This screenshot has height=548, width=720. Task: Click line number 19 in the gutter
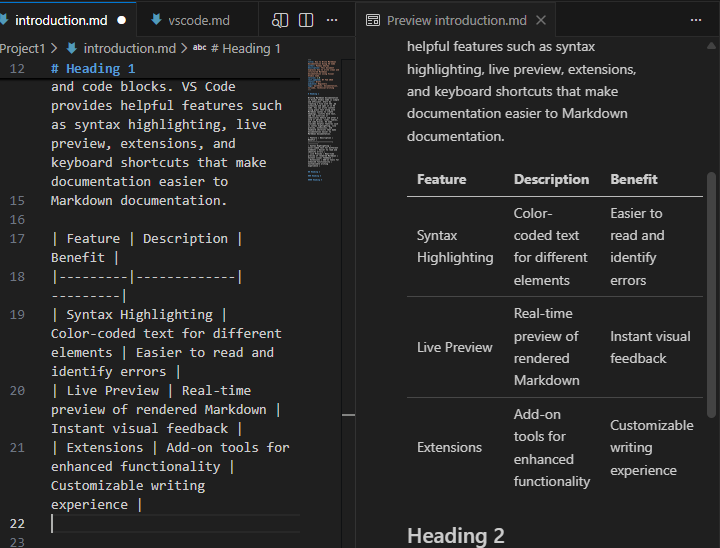point(17,315)
